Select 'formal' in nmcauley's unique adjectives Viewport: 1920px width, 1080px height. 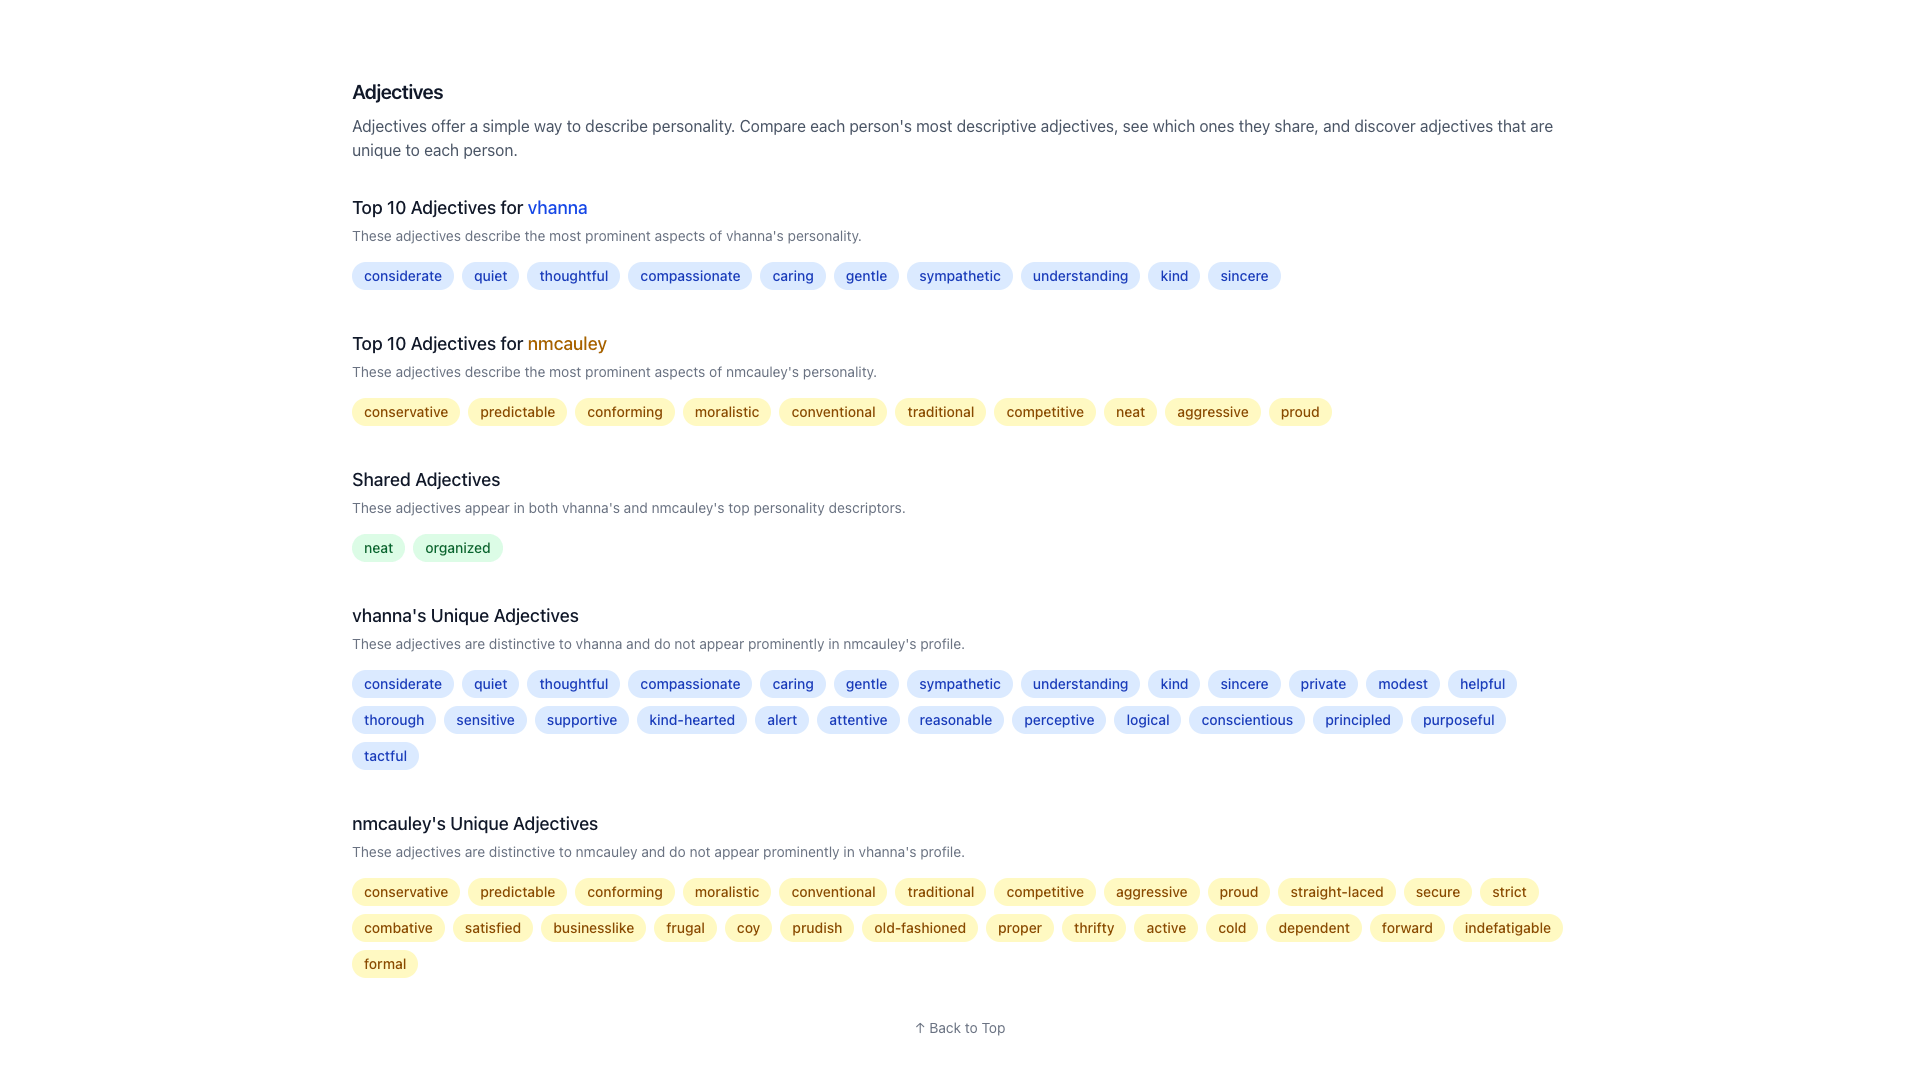pyautogui.click(x=384, y=964)
